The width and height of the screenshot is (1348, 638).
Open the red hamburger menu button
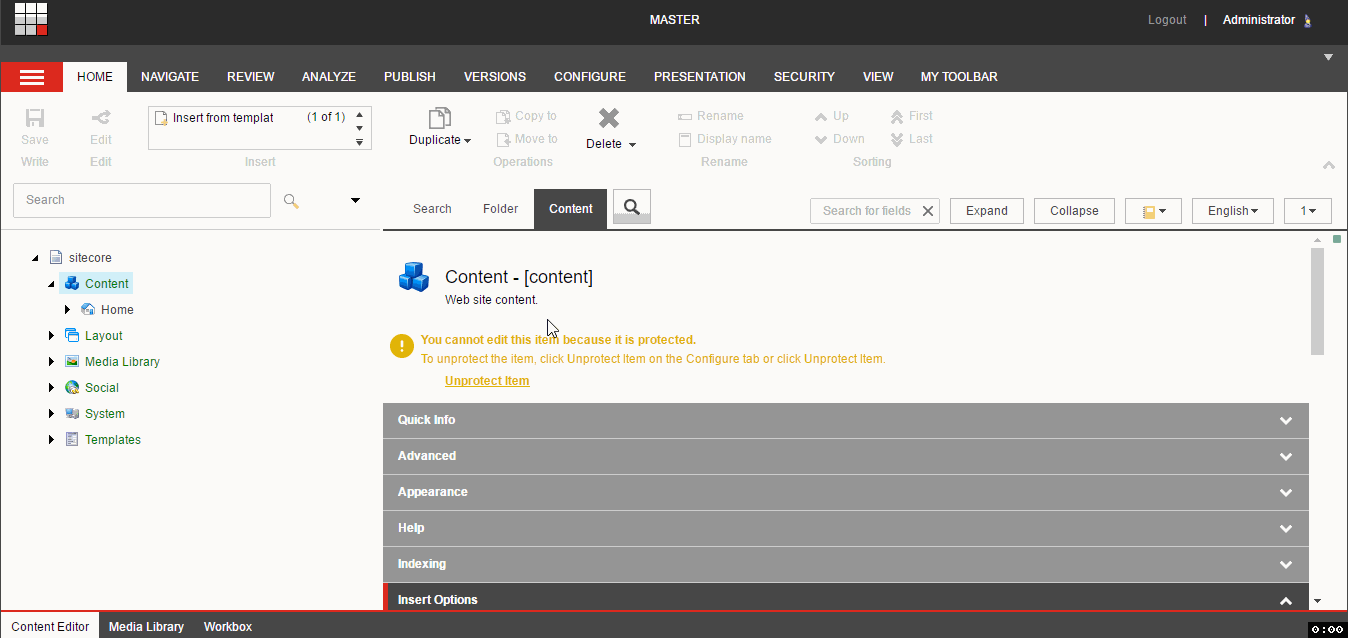pyautogui.click(x=32, y=77)
